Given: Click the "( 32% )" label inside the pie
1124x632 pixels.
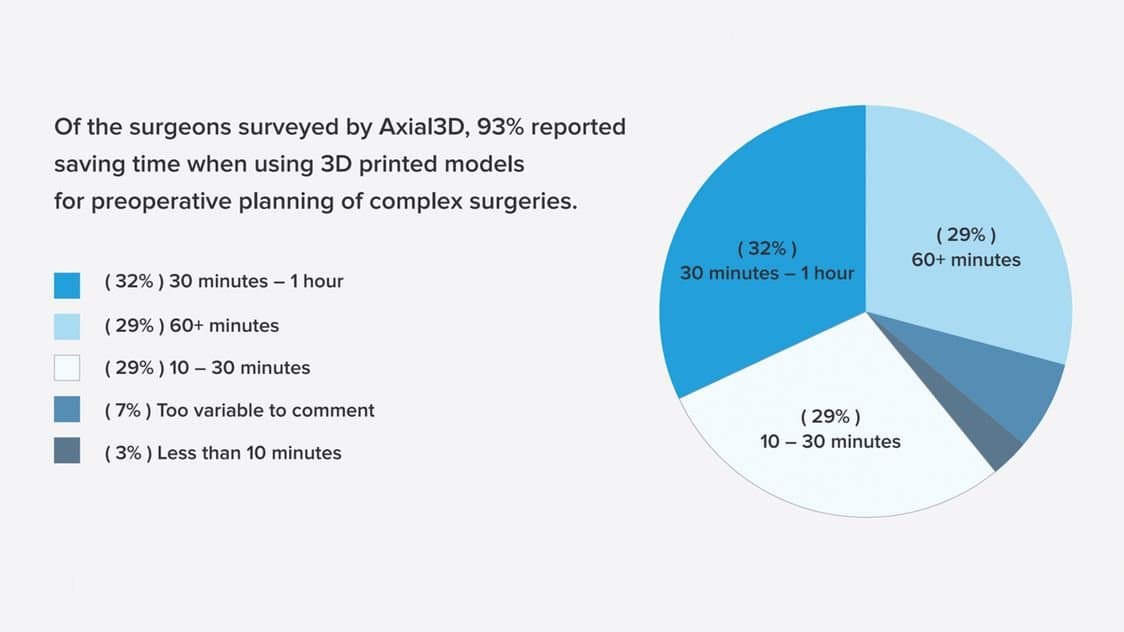Looking at the screenshot, I should pyautogui.click(x=767, y=248).
